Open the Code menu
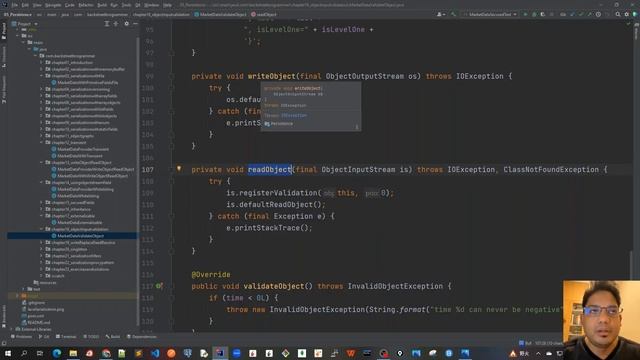Viewport: 640px width, 360px height. point(70,5)
